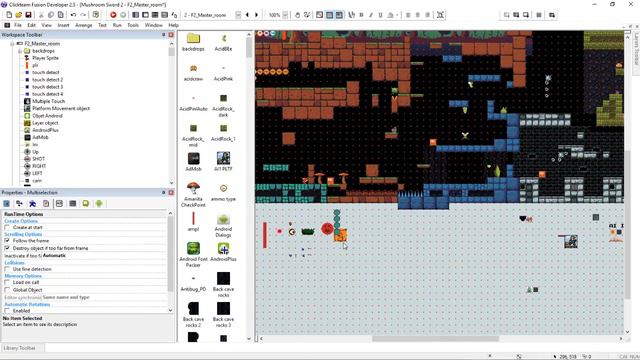Open the Run menu
This screenshot has height=360, width=640.
tap(117, 25)
